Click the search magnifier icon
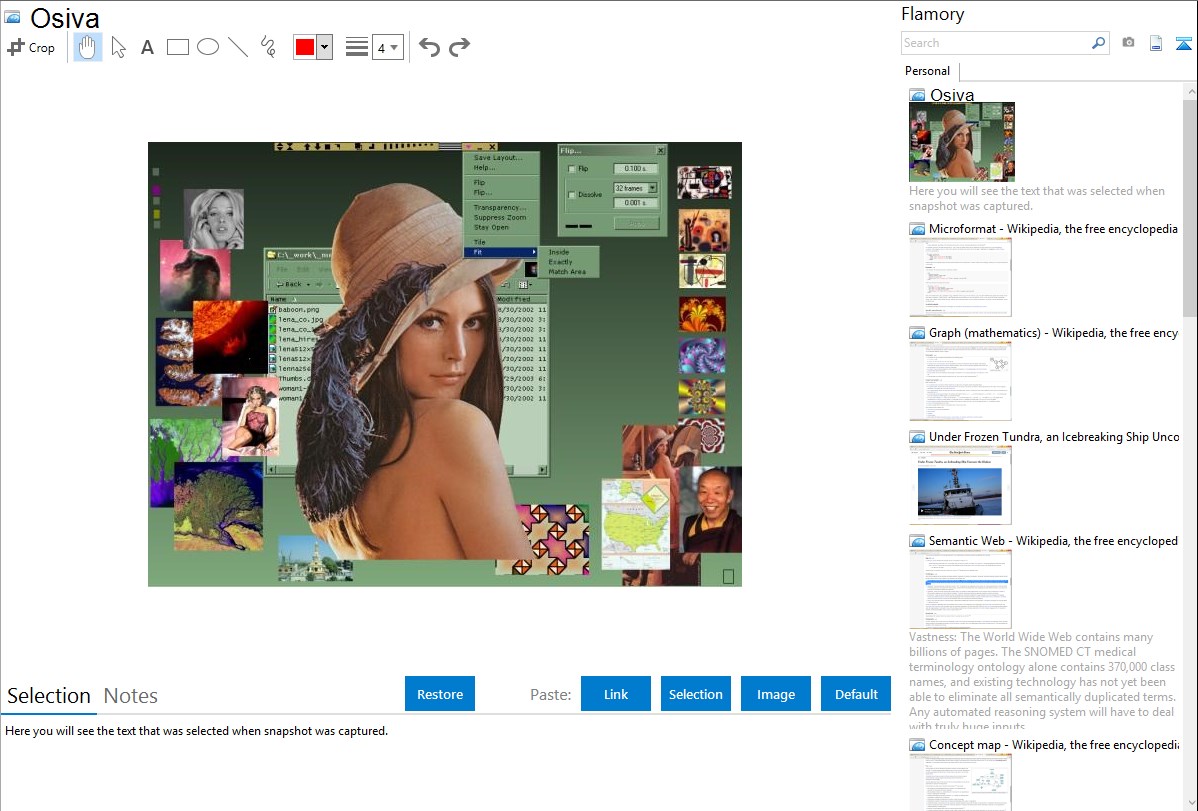Viewport: 1198px width, 811px height. [x=1098, y=43]
